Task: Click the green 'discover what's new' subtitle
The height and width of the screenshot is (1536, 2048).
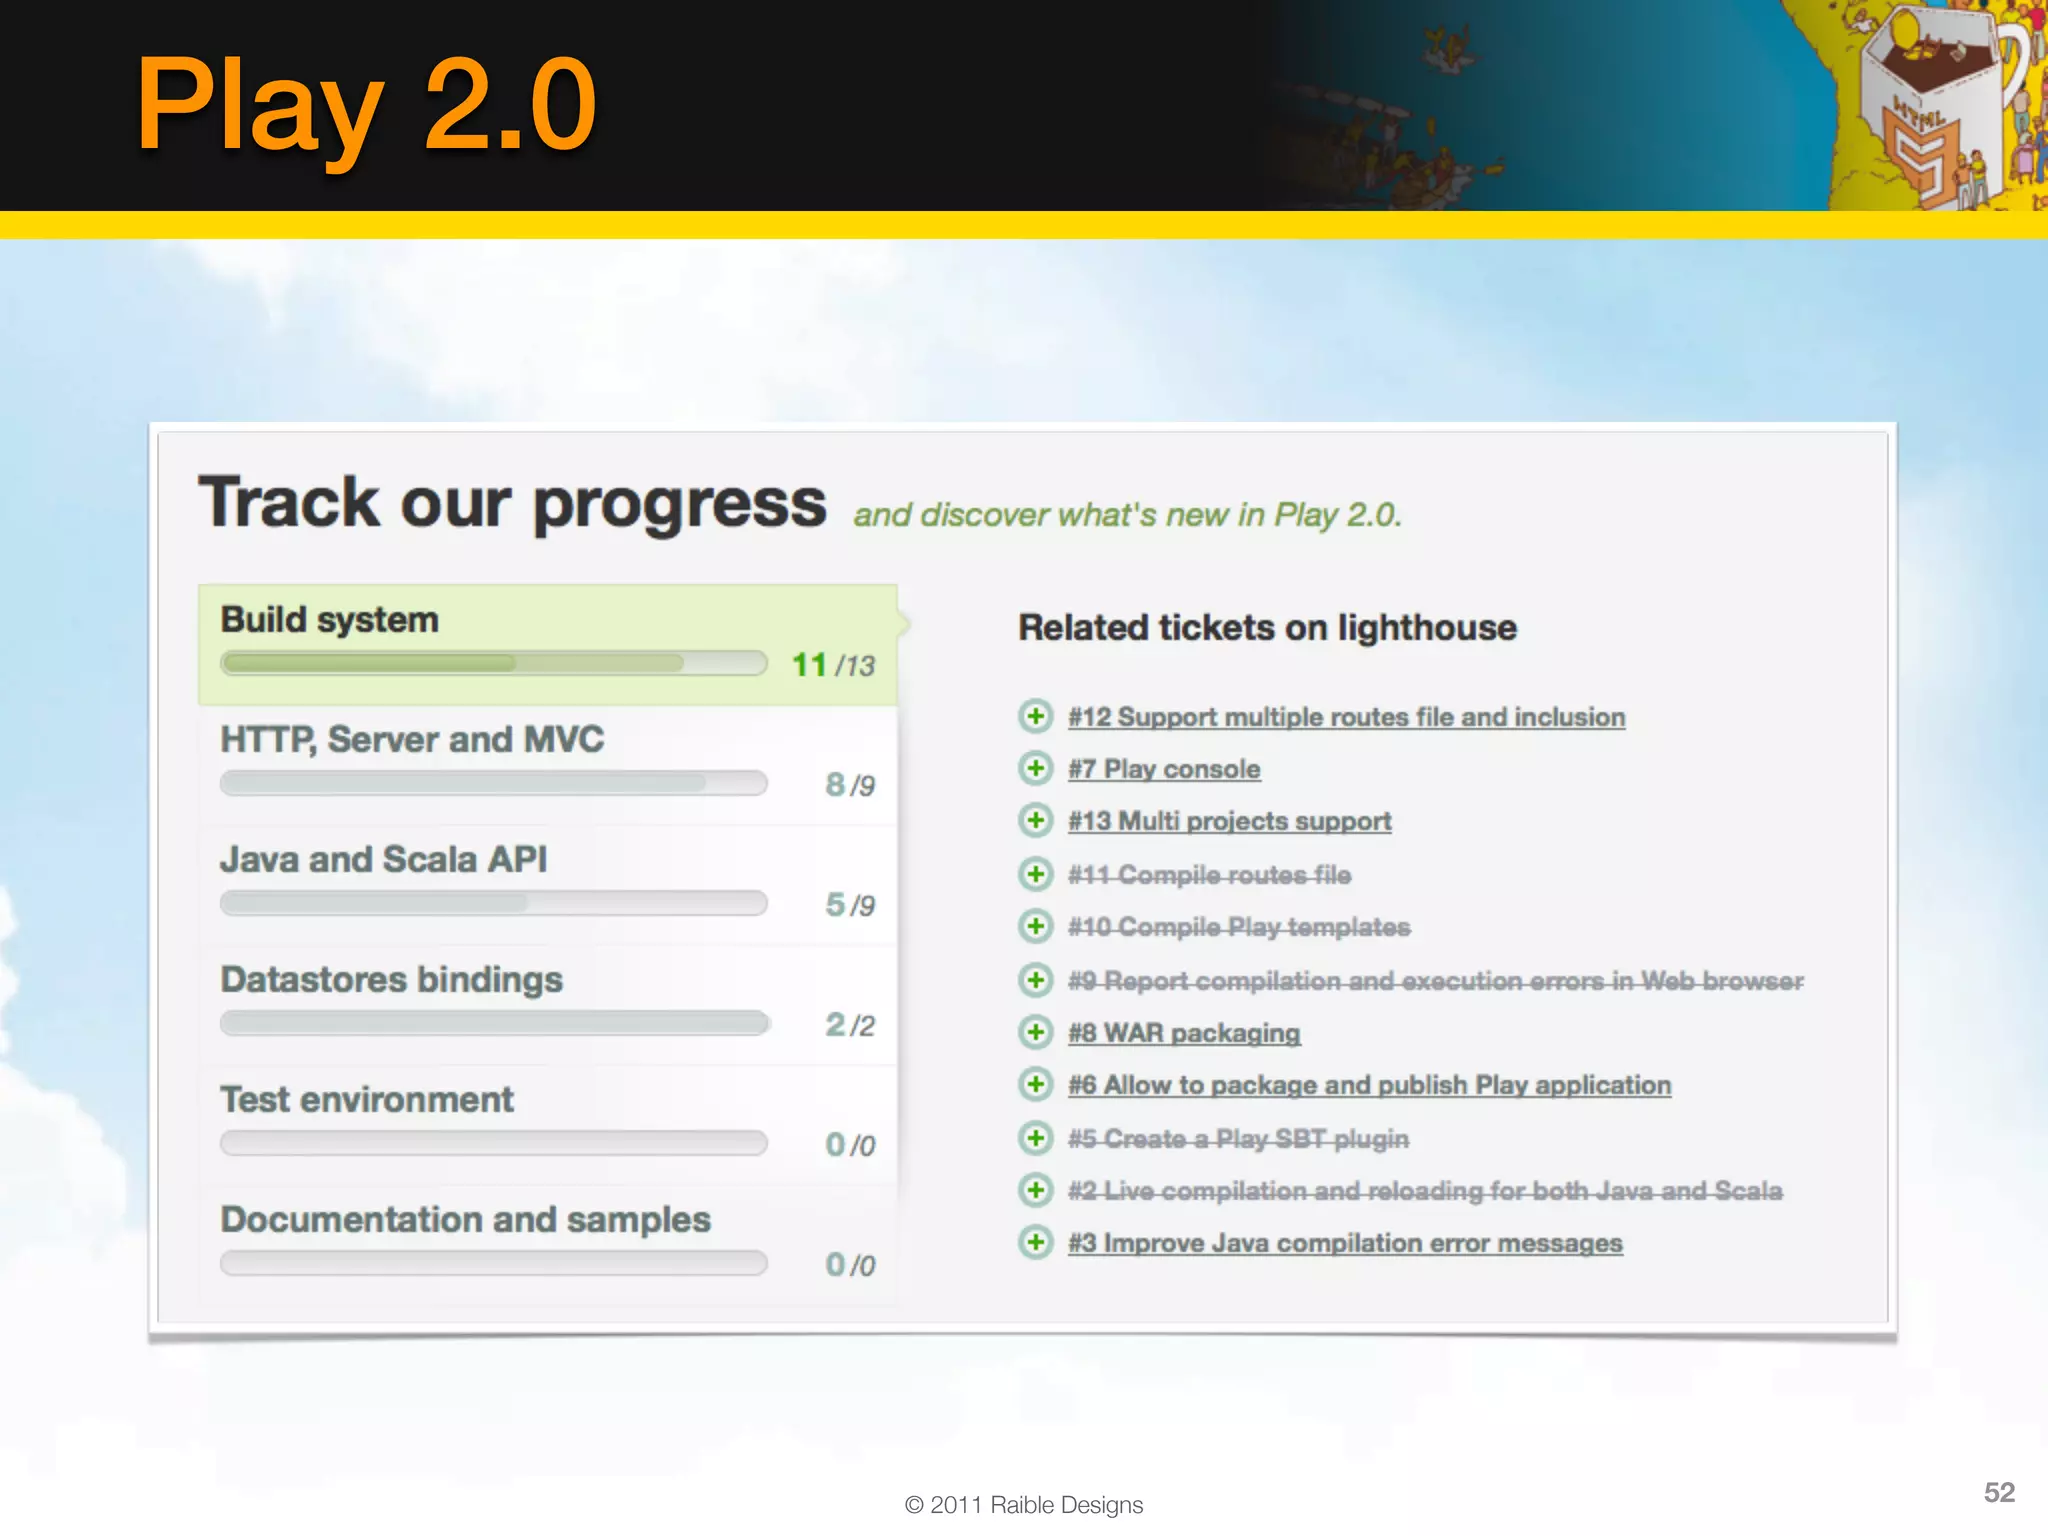Action: pyautogui.click(x=1127, y=515)
